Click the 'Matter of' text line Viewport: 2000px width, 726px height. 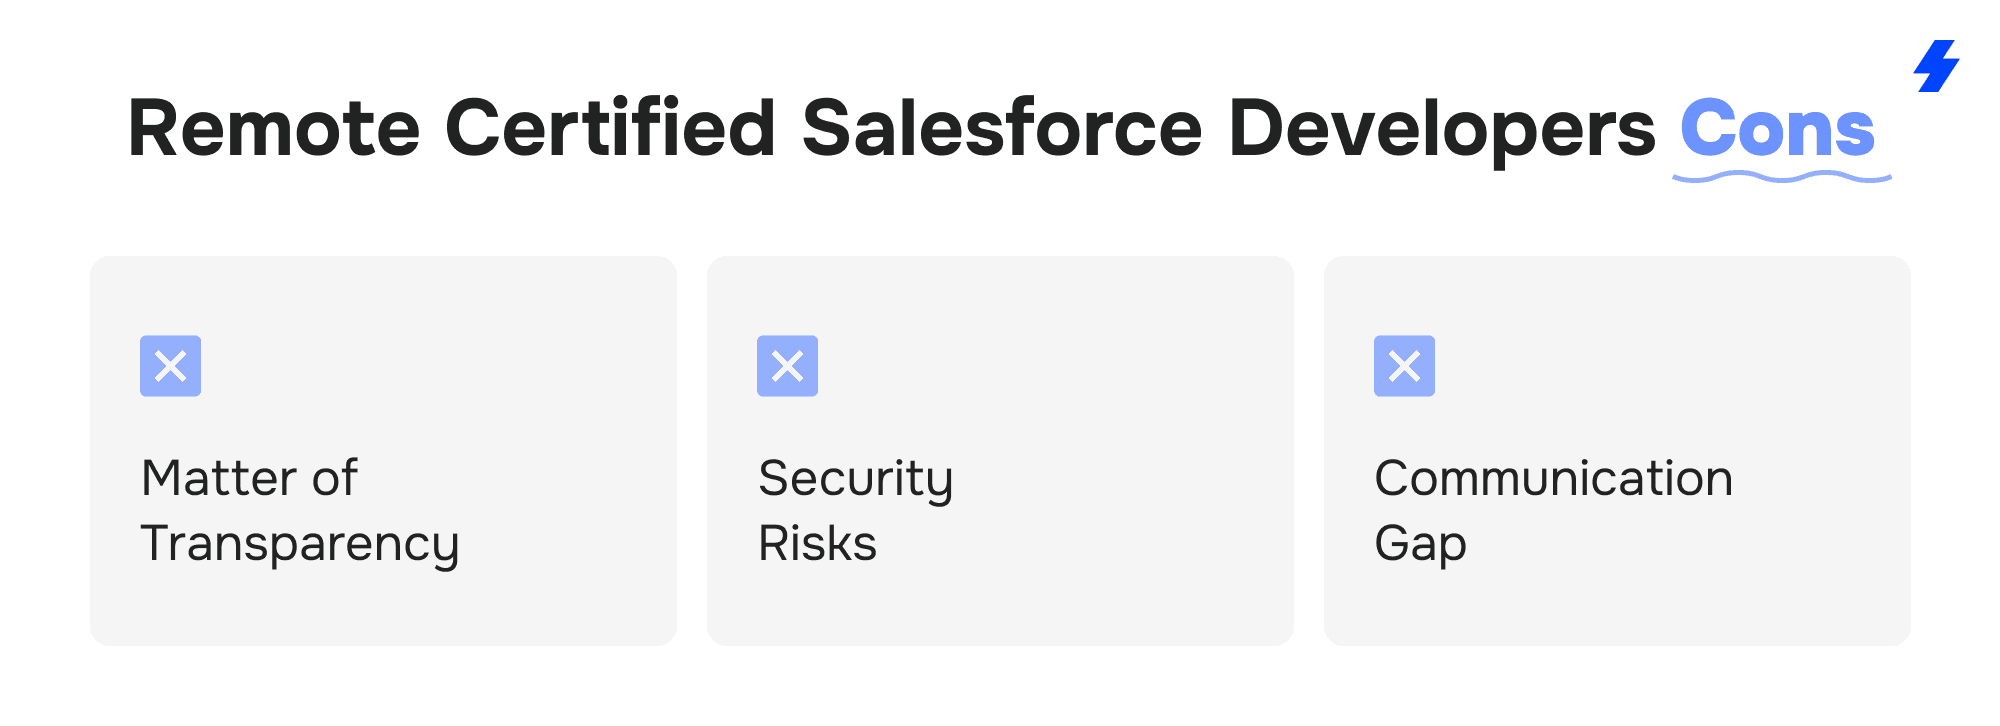pos(249,478)
